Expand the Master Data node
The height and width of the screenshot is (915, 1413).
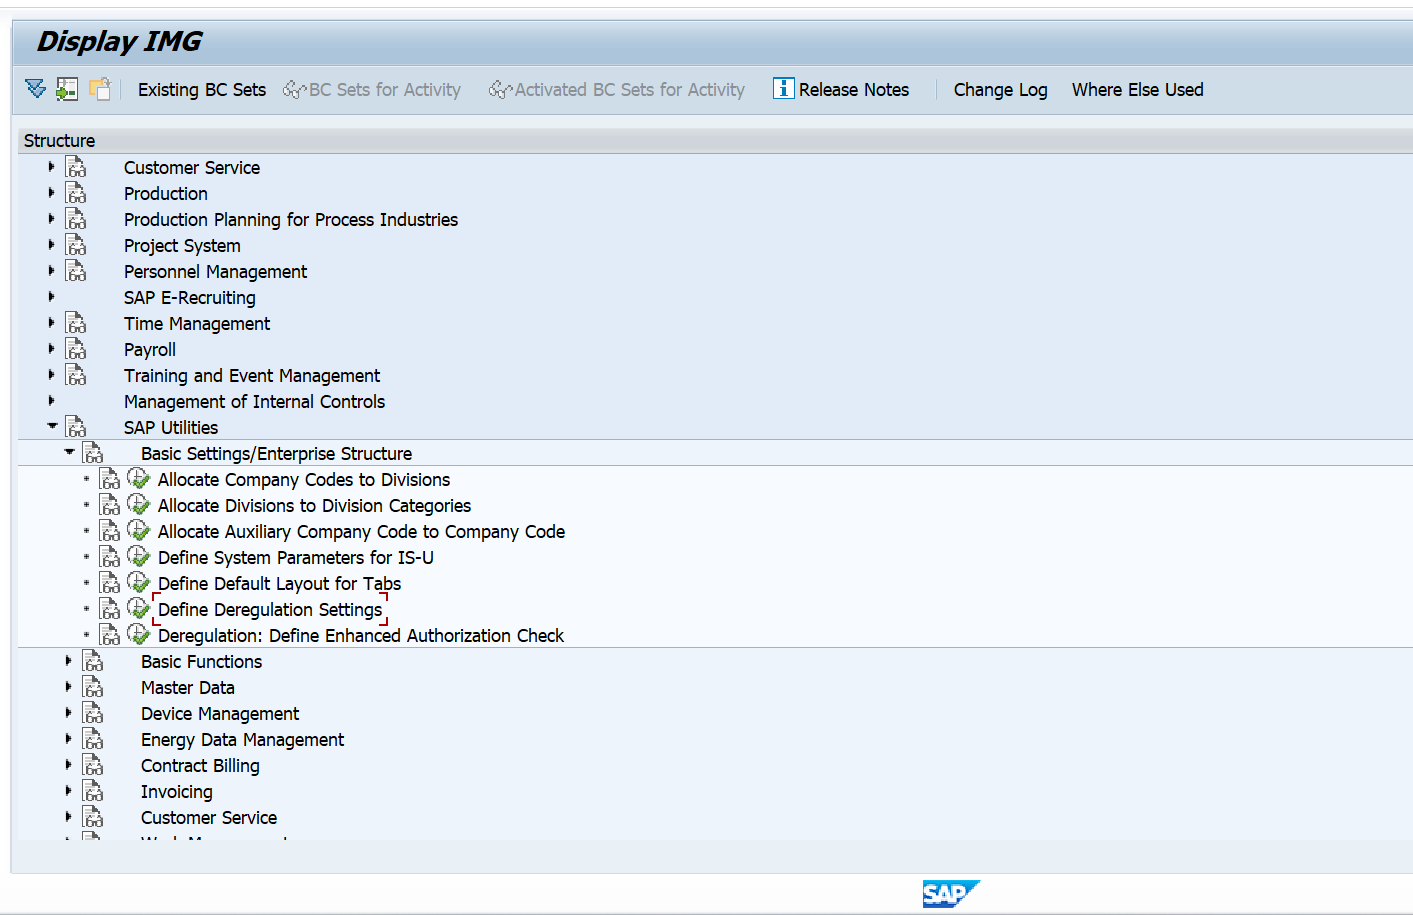[68, 687]
